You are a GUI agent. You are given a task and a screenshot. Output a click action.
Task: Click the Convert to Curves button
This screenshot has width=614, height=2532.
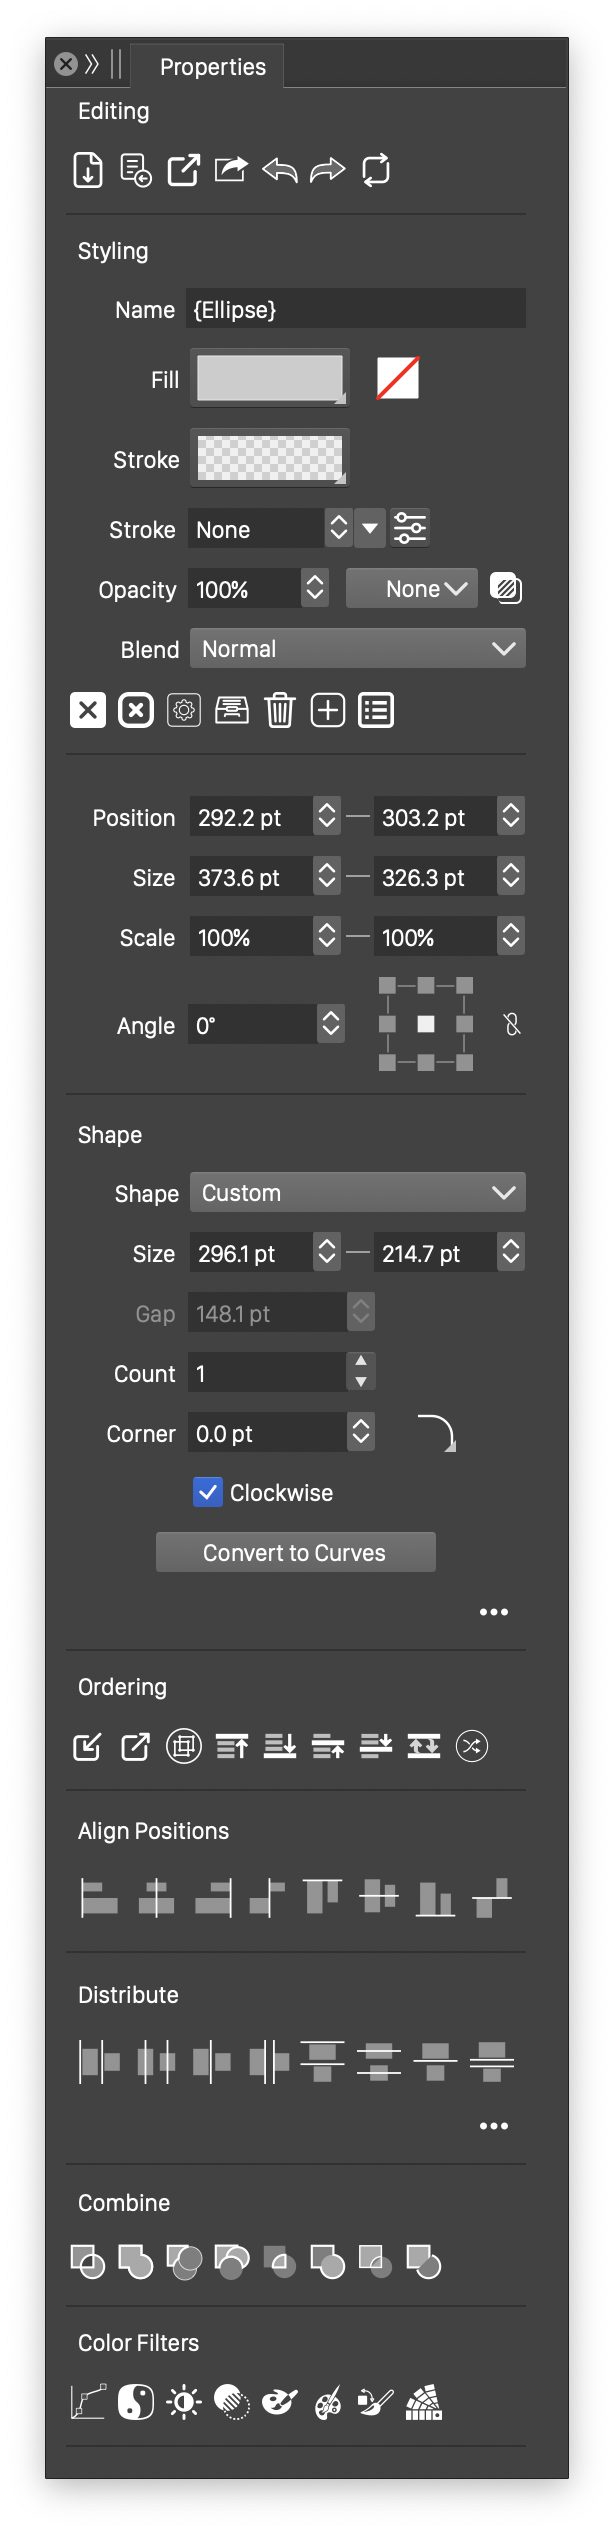[x=295, y=1552]
